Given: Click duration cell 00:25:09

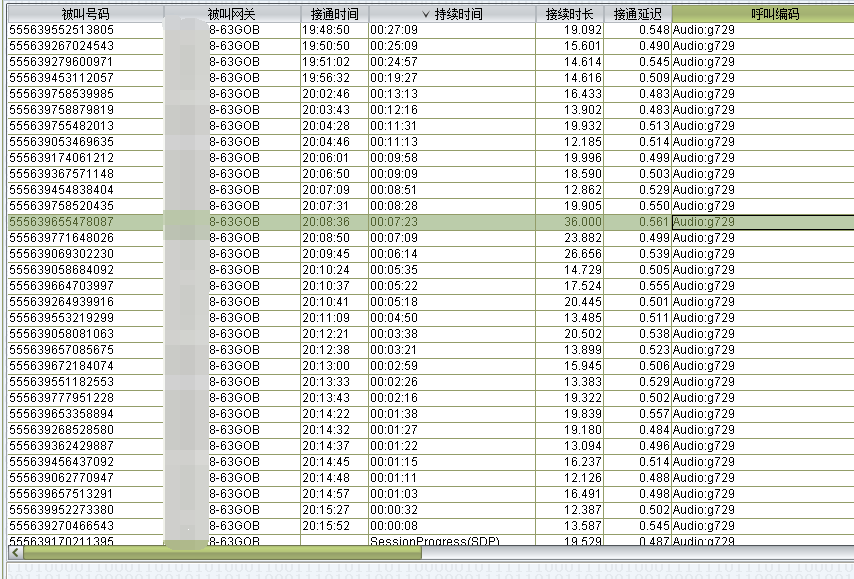Looking at the screenshot, I should pos(394,46).
